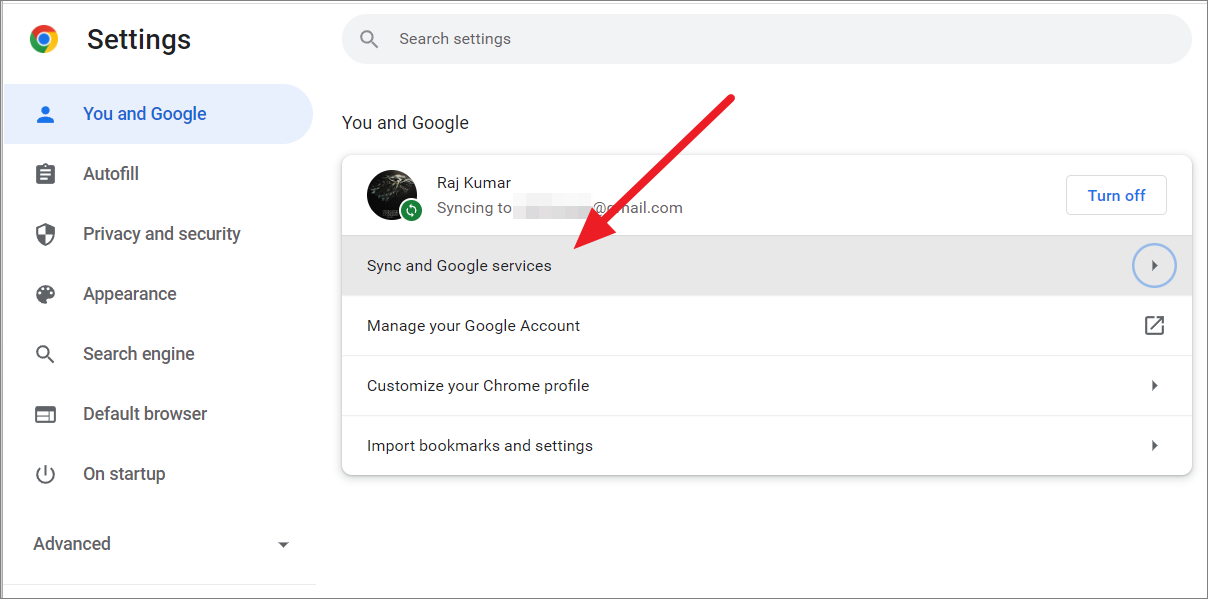Image resolution: width=1208 pixels, height=599 pixels.
Task: Click the person icon for You and Google
Action: tap(45, 114)
